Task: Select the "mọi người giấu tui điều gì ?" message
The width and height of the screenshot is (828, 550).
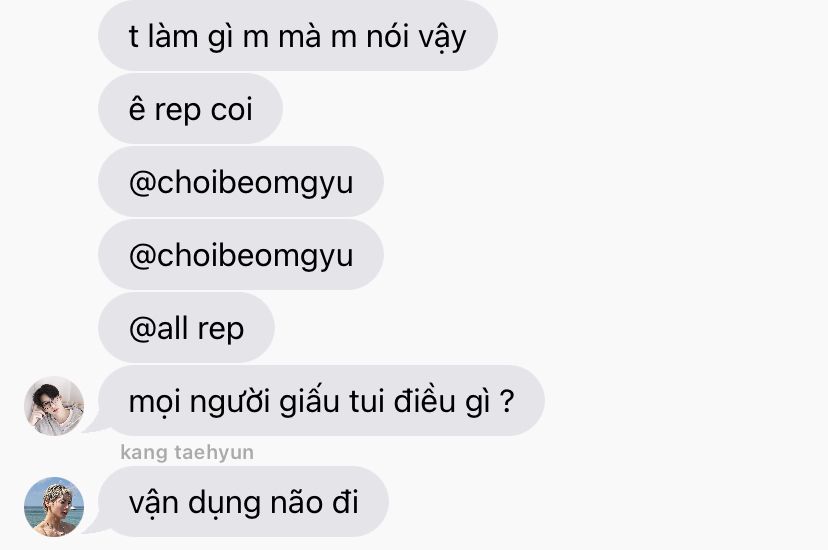Action: pos(321,400)
